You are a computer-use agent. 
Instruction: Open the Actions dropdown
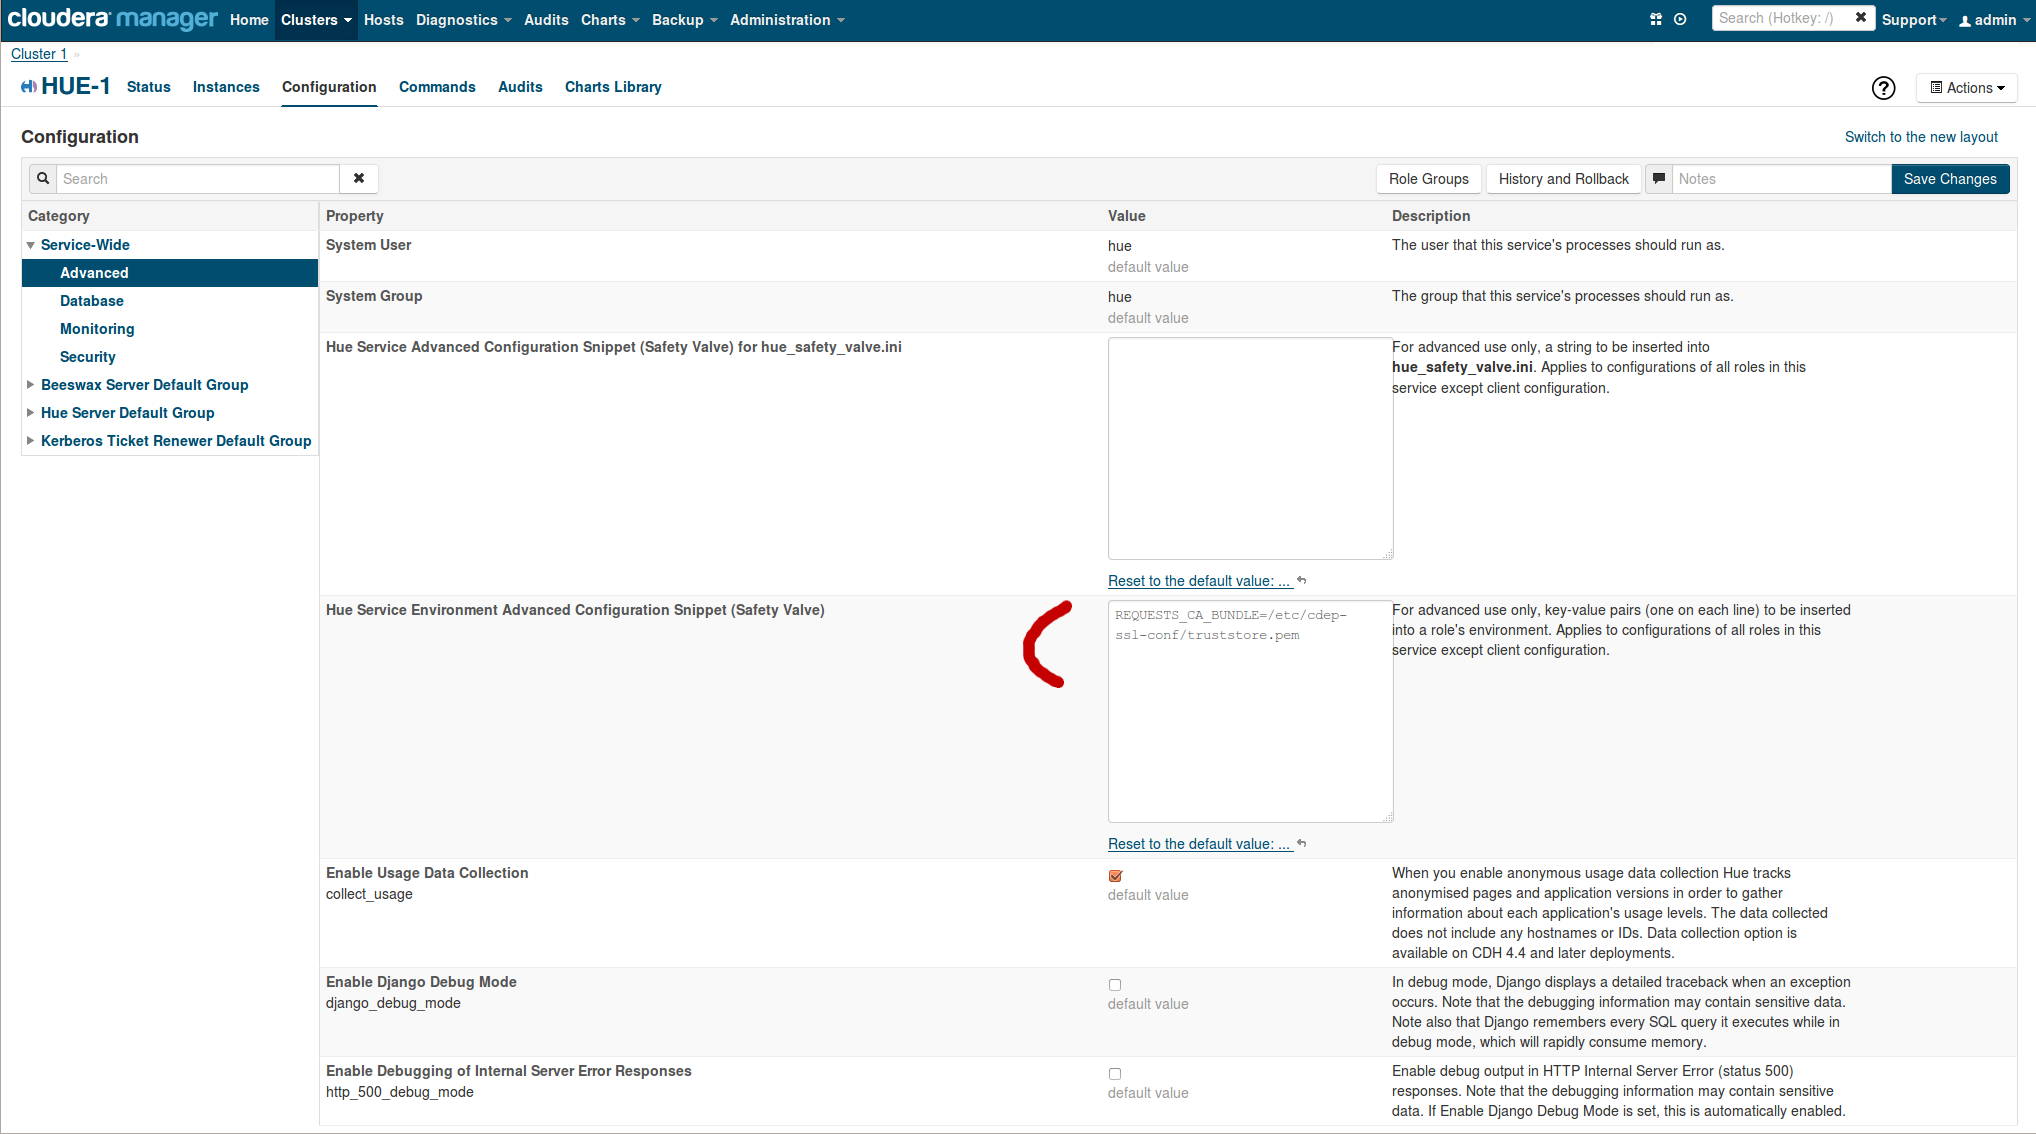pos(1966,88)
